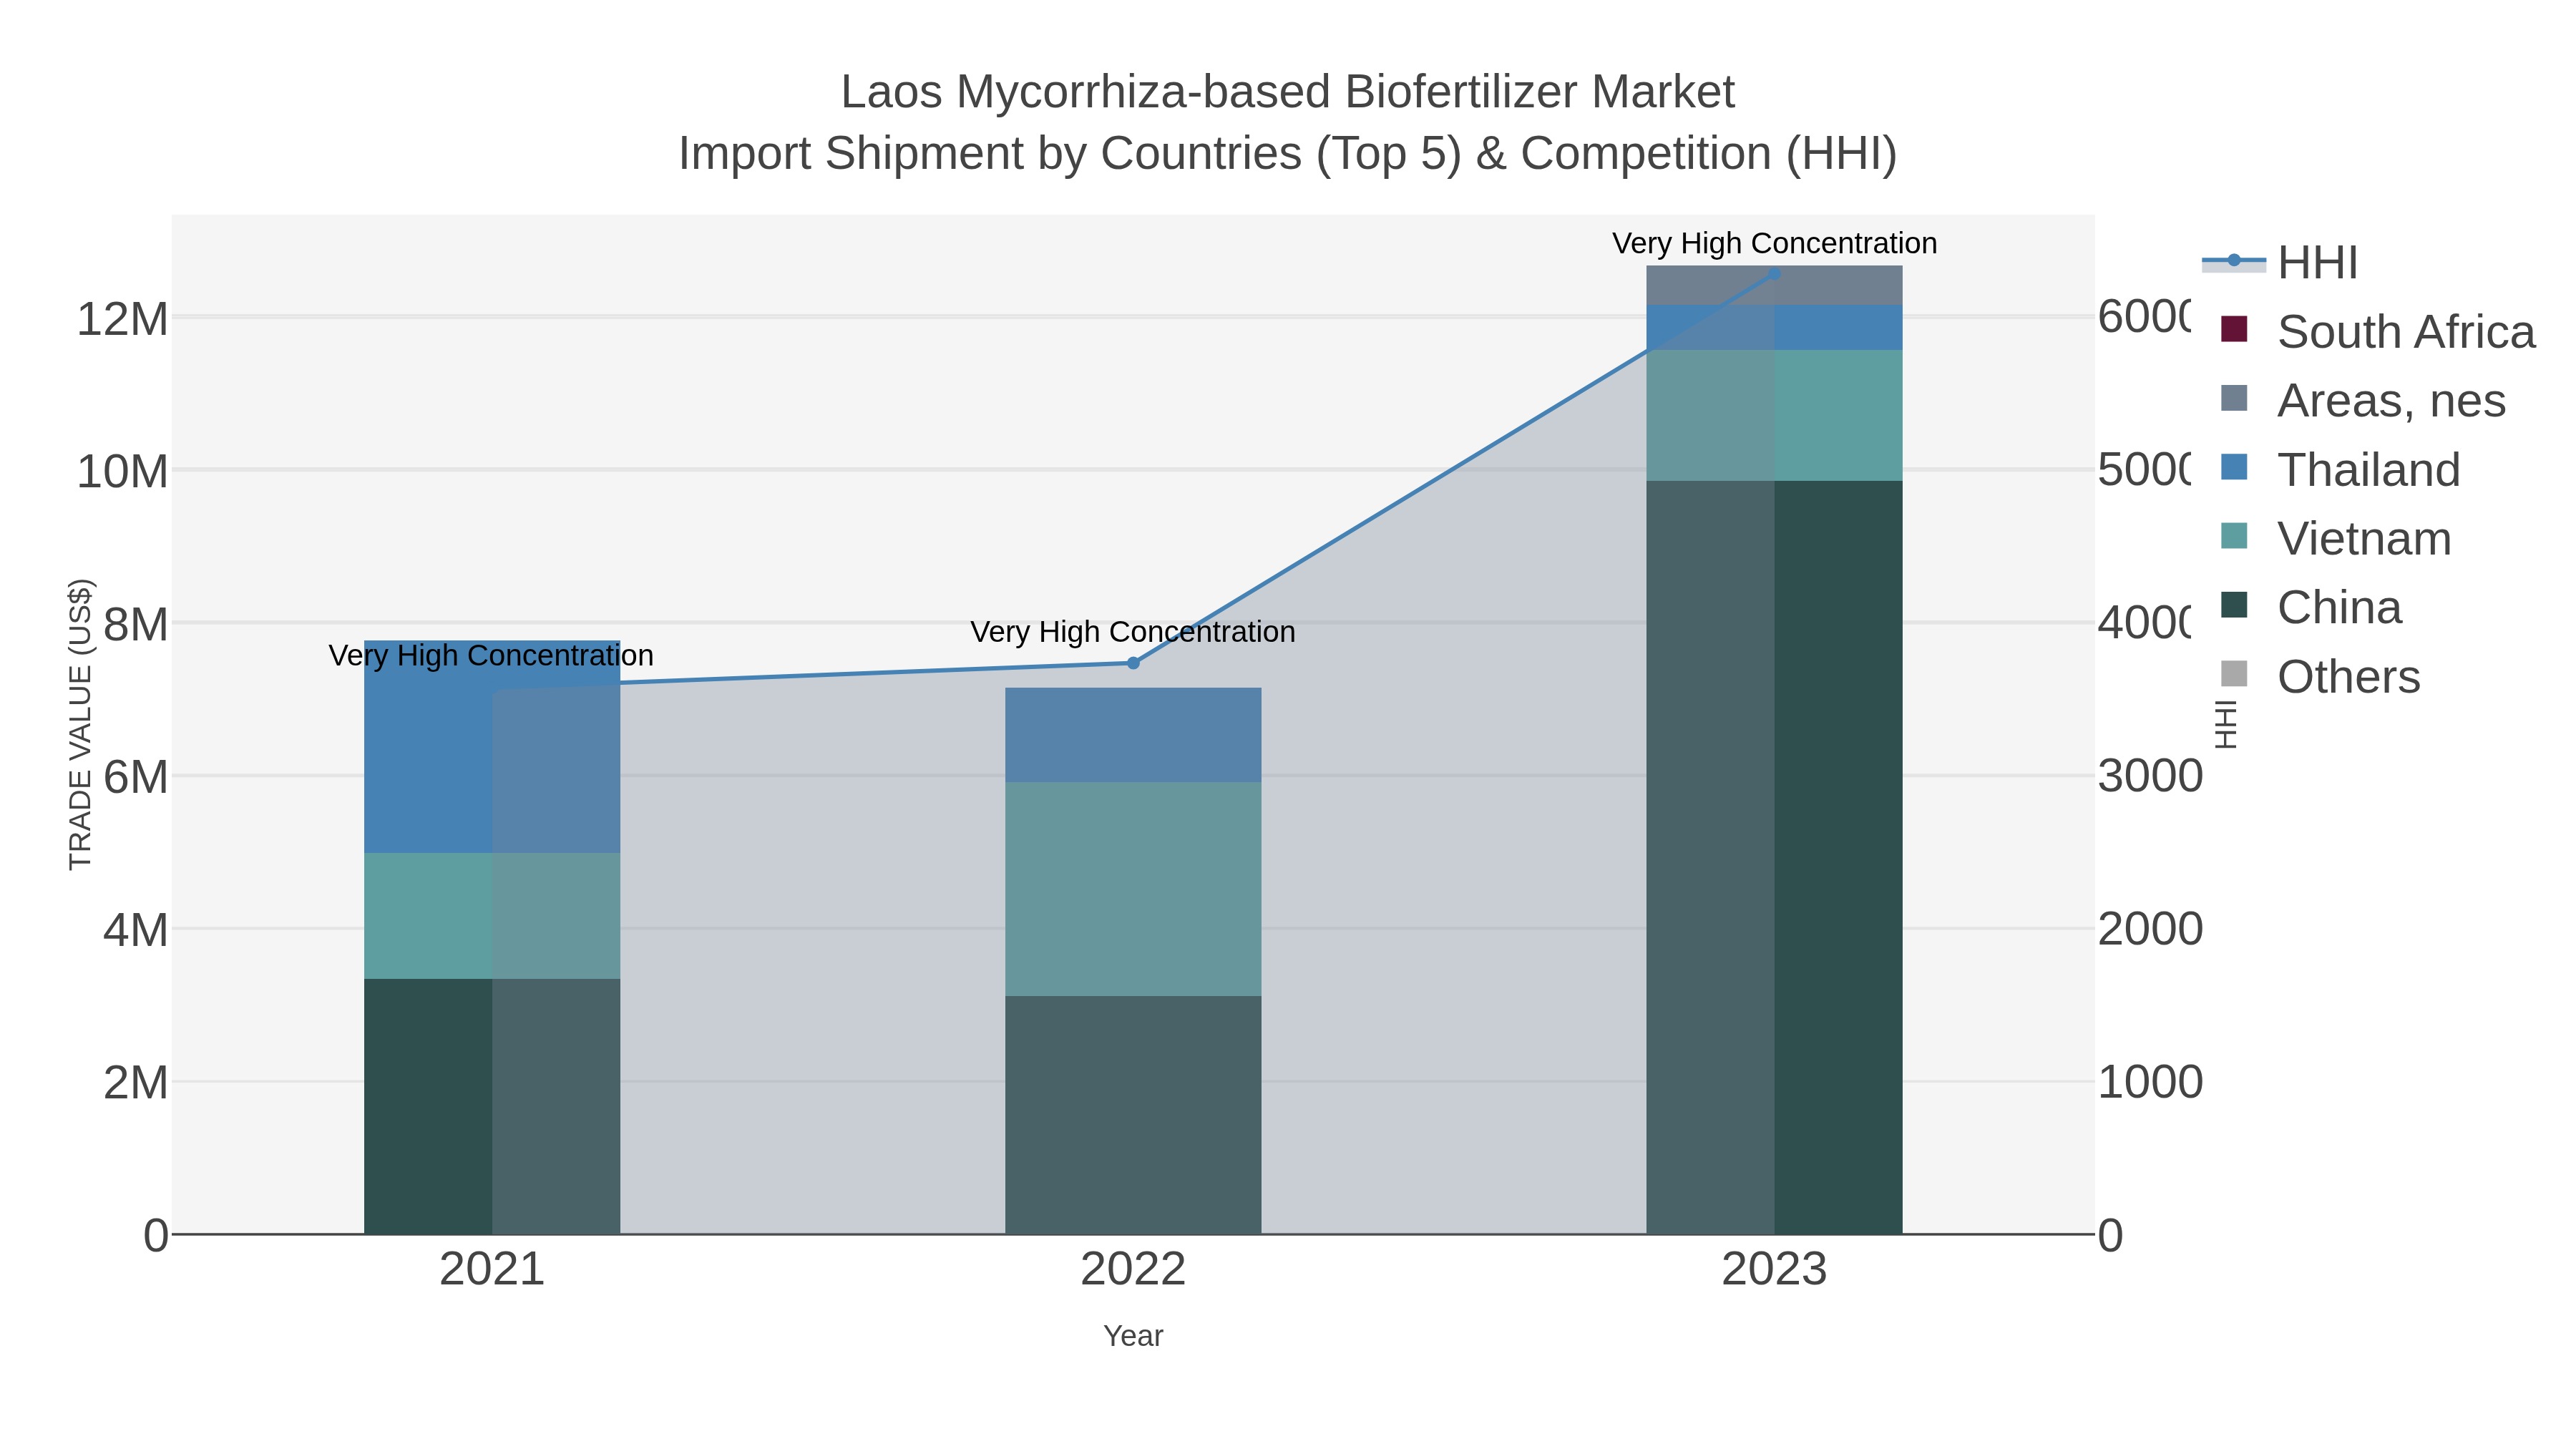Click the 3000 HHI axis tick label
The image size is (2576, 1449).
coord(2150,777)
